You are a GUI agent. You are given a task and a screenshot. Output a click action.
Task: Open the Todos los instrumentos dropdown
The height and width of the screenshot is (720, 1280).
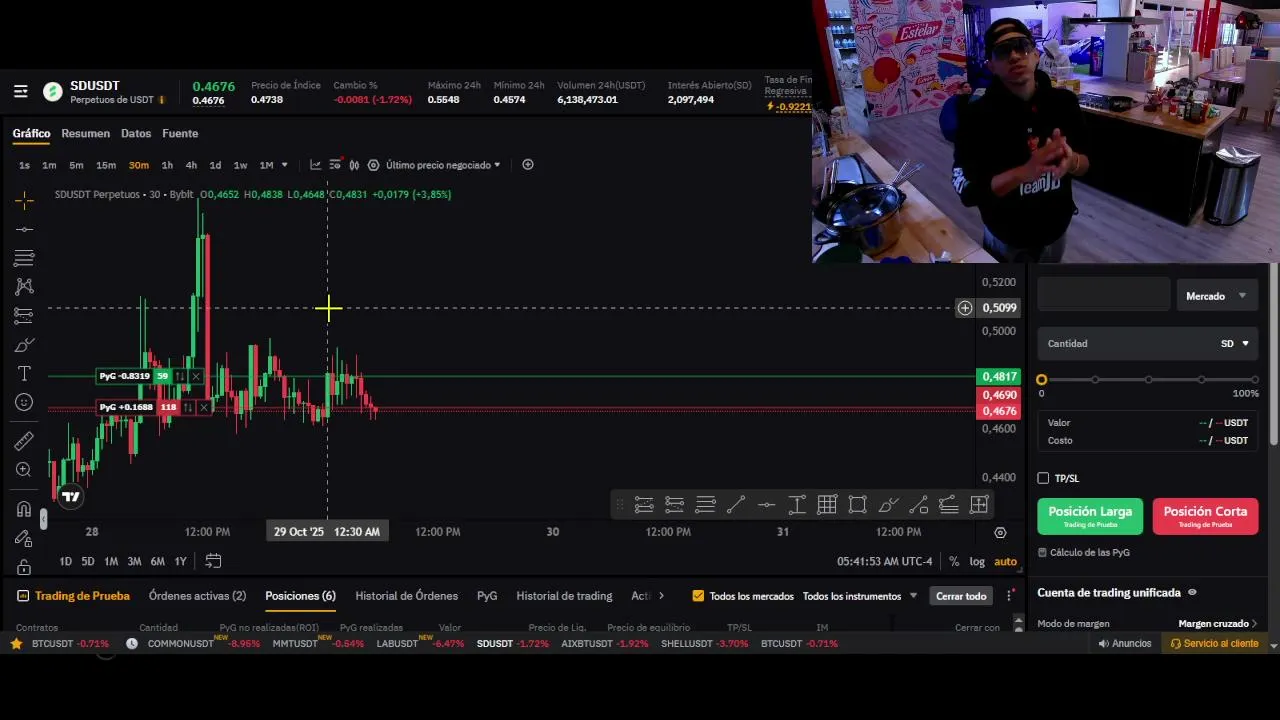pos(860,596)
